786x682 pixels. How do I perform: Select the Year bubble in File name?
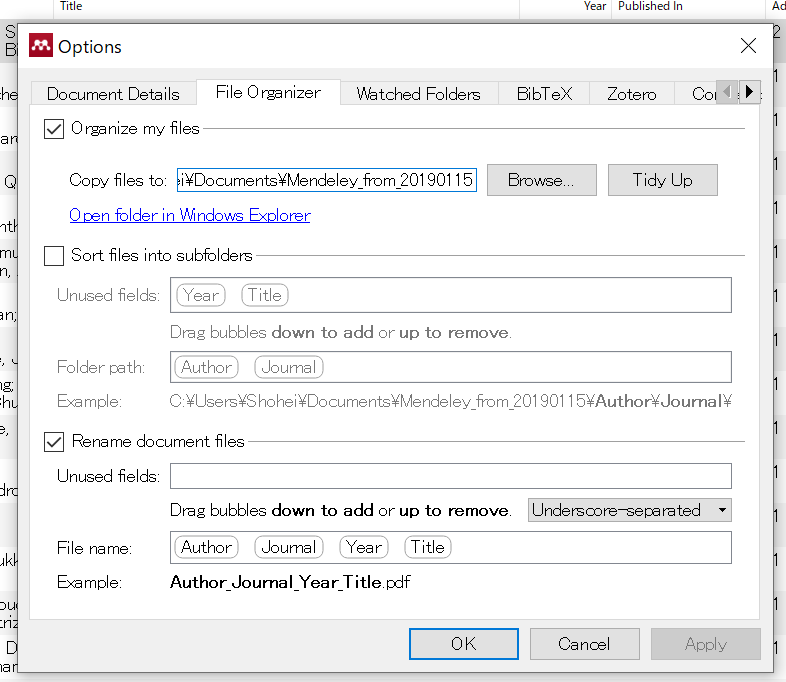[x=364, y=547]
